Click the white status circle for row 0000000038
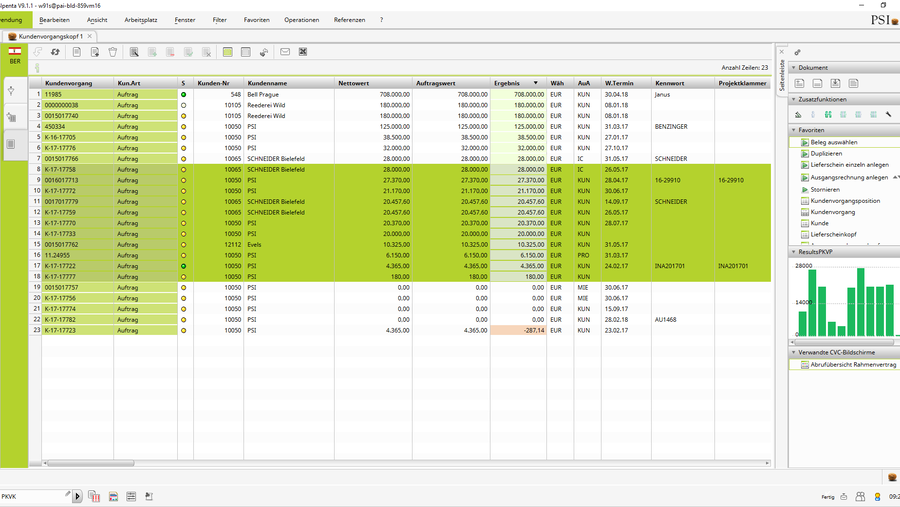 tap(184, 105)
